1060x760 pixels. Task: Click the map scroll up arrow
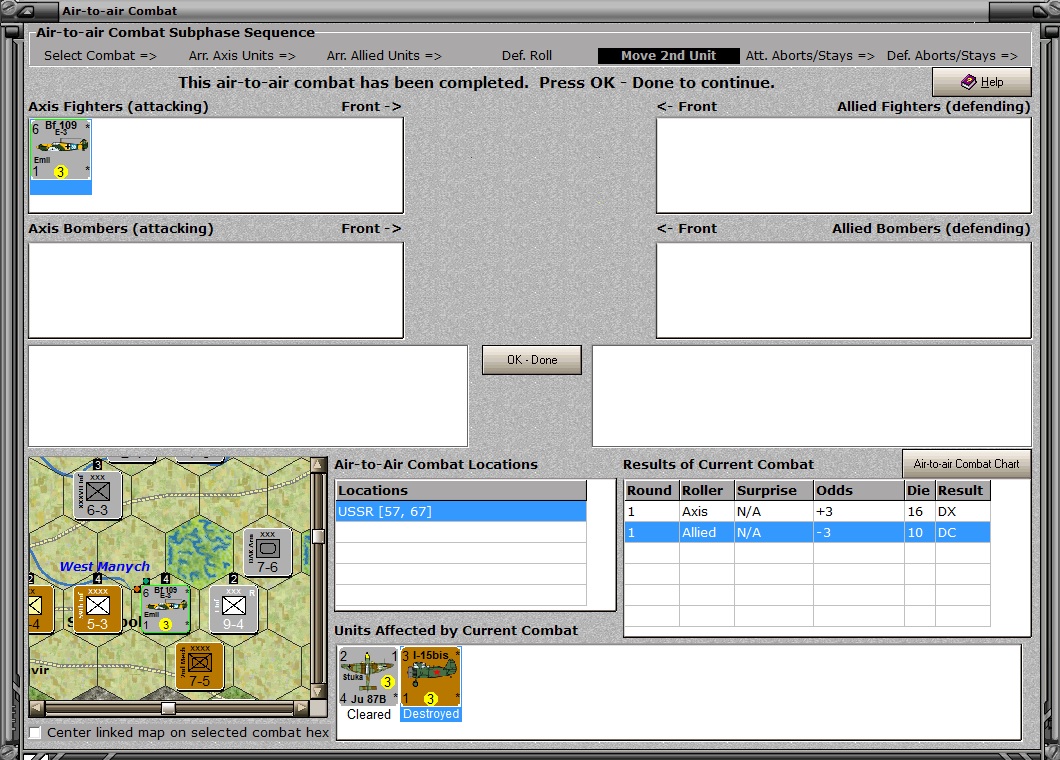[318, 465]
